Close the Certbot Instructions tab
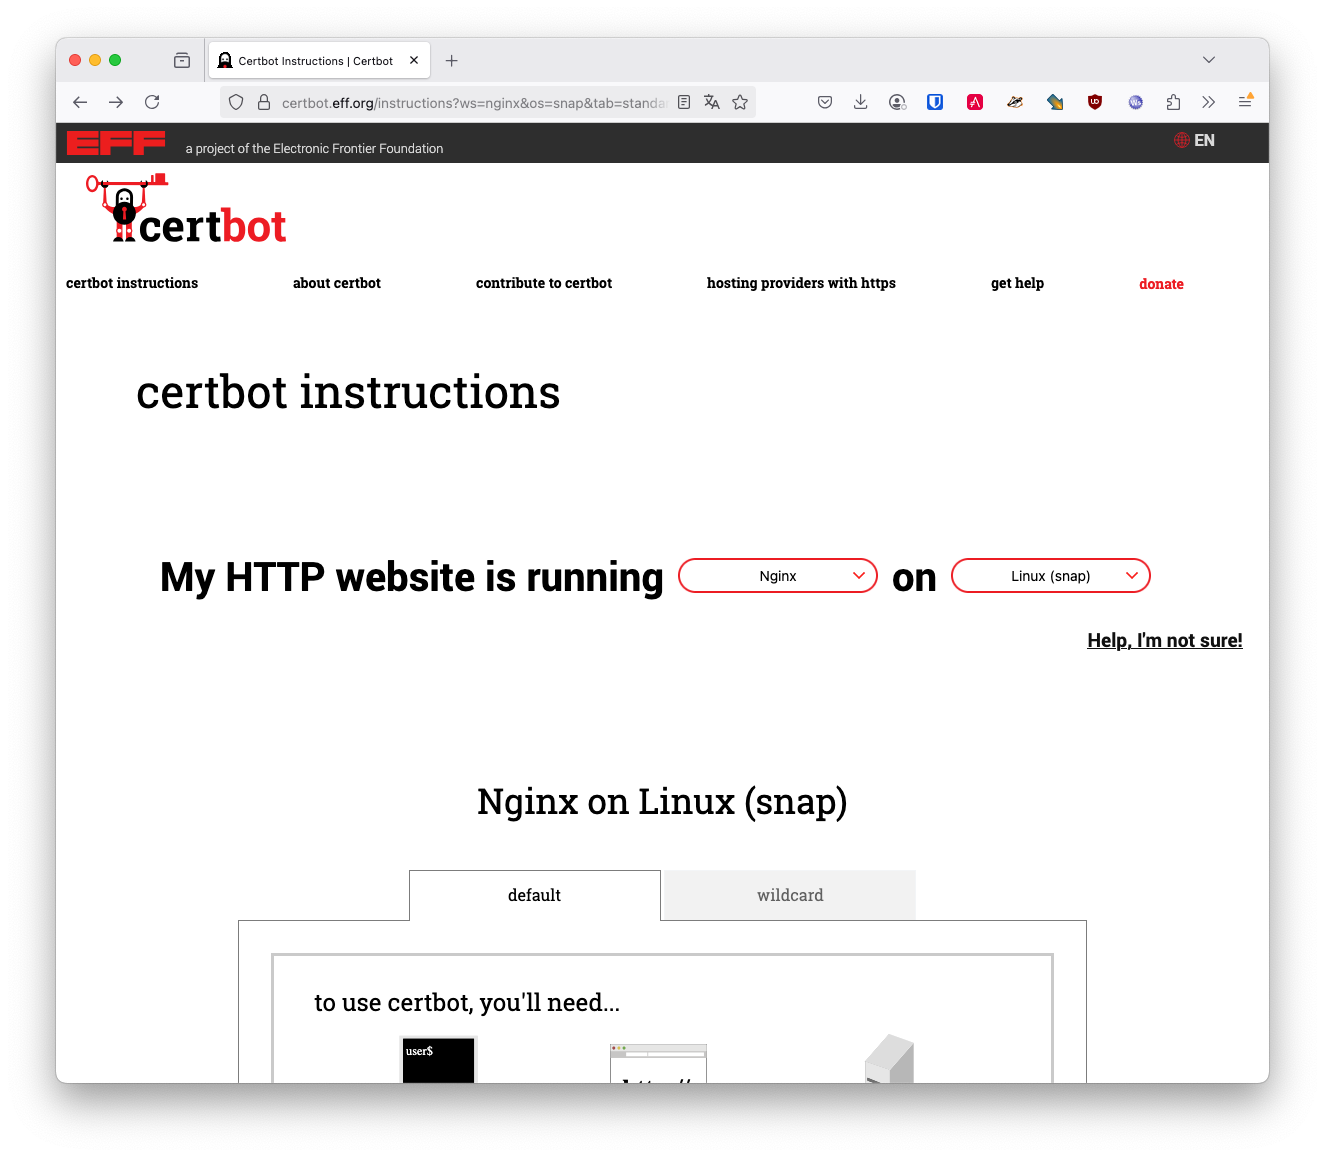The width and height of the screenshot is (1325, 1157). tap(414, 60)
